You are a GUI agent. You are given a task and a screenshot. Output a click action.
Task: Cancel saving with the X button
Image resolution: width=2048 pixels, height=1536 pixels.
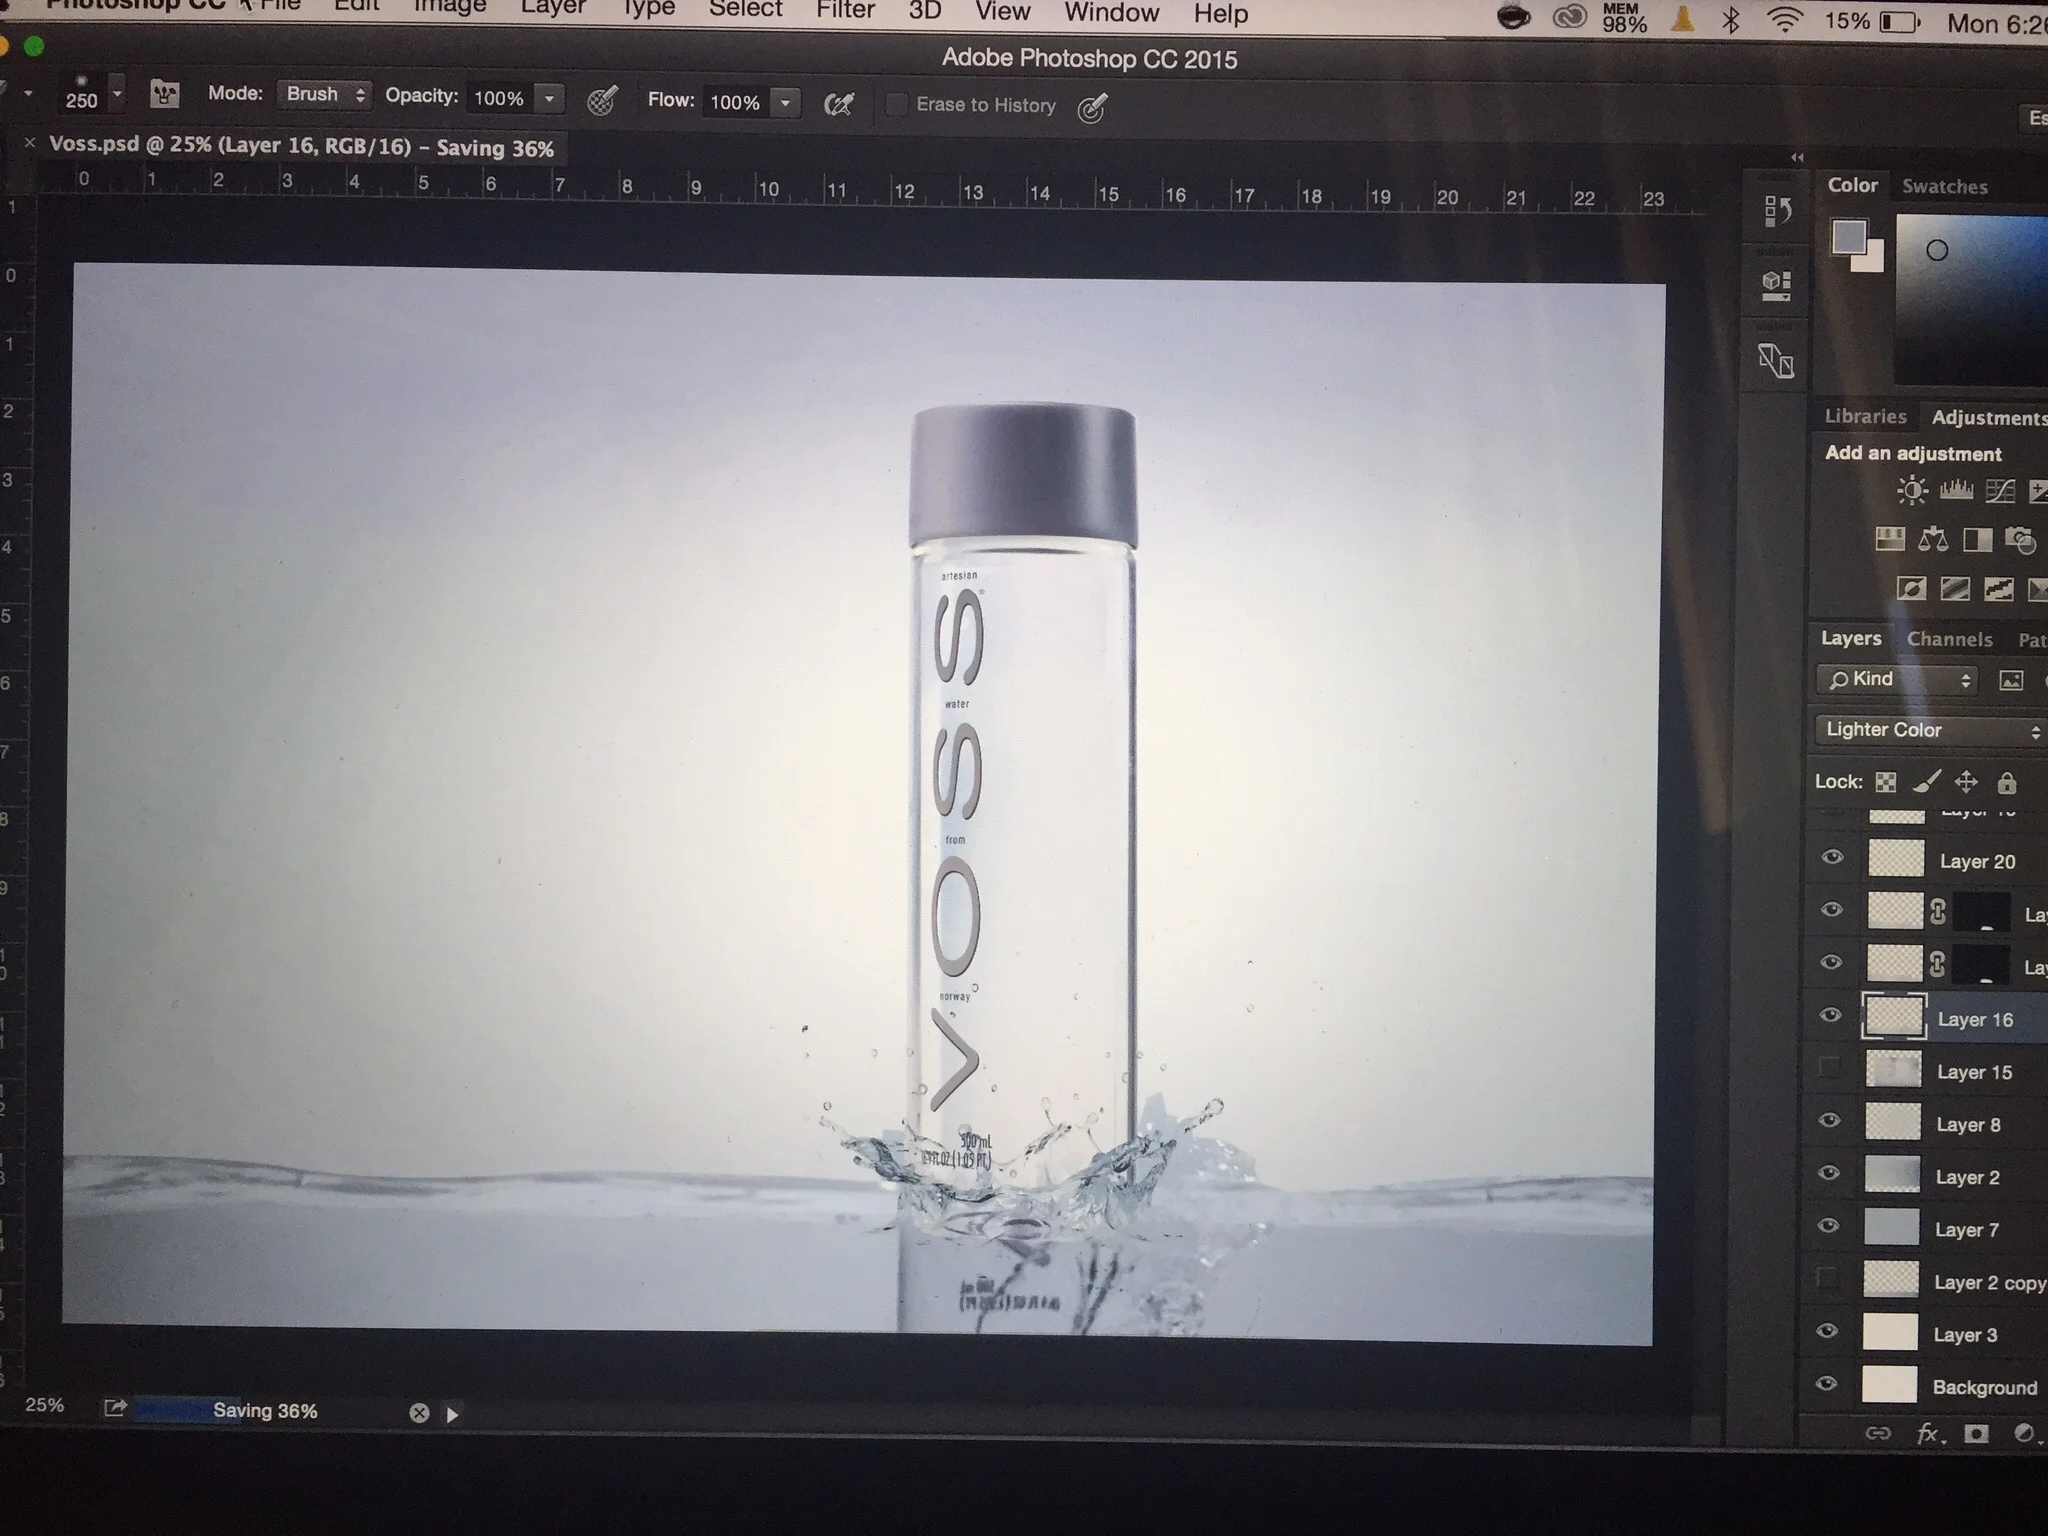coord(419,1413)
